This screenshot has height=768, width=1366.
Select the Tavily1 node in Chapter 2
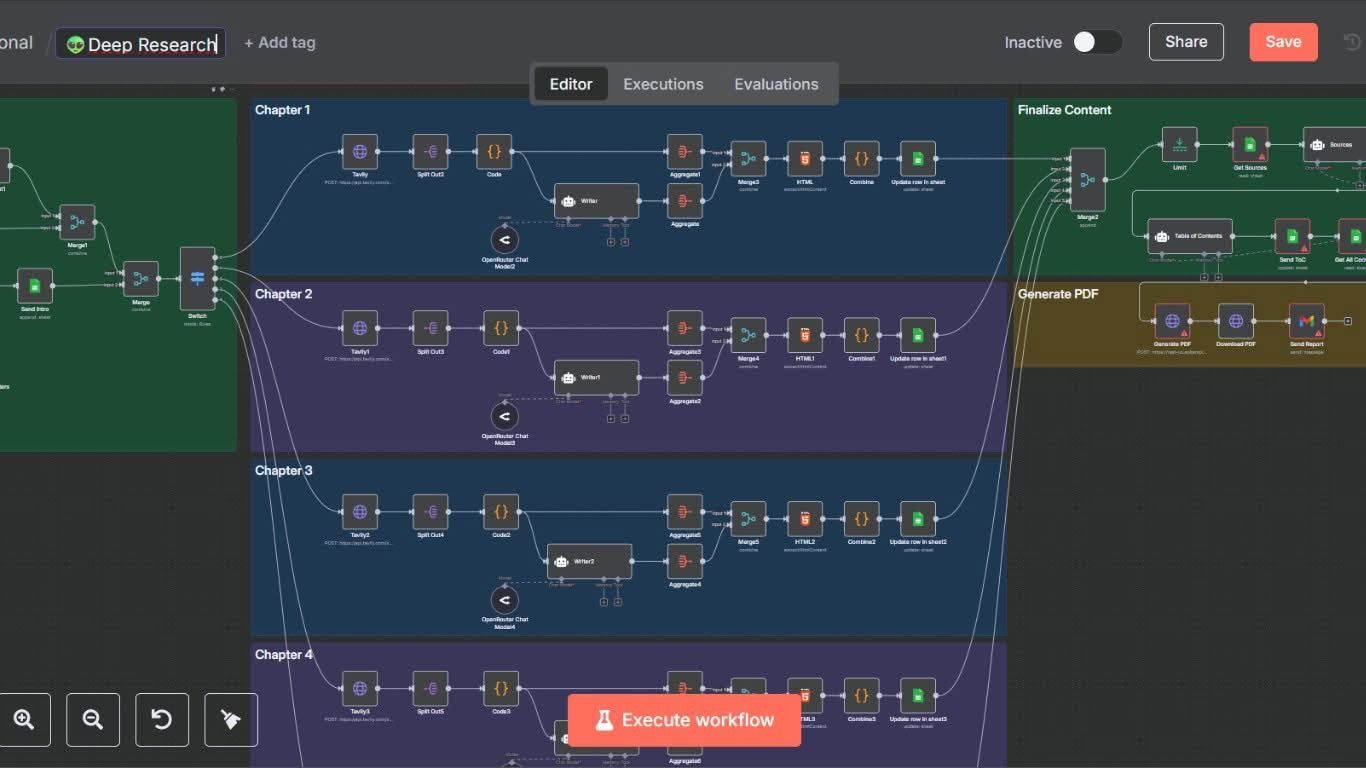point(360,328)
